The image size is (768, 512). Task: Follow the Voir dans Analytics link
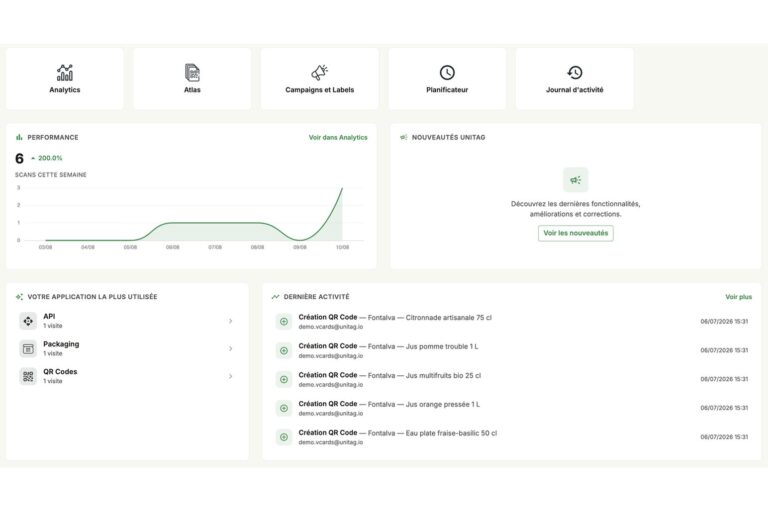[x=338, y=137]
